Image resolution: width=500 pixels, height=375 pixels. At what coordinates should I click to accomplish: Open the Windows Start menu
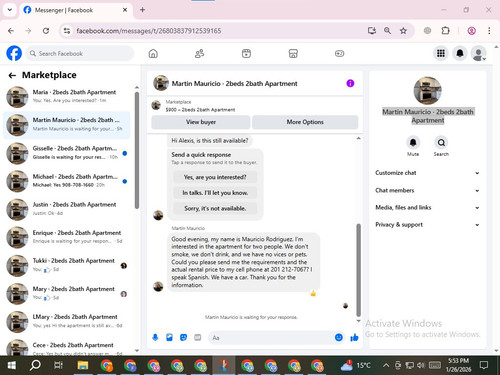(12, 365)
